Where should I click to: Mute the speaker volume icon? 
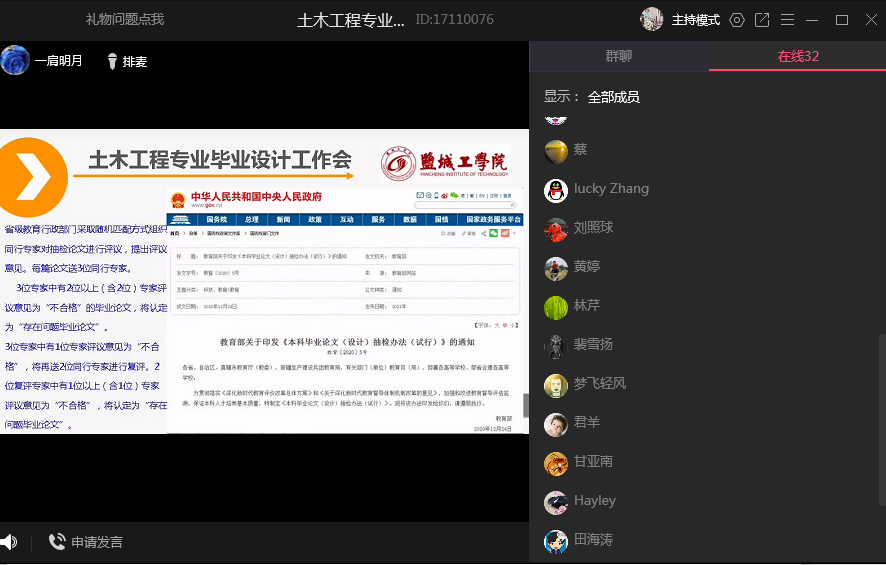coord(9,542)
